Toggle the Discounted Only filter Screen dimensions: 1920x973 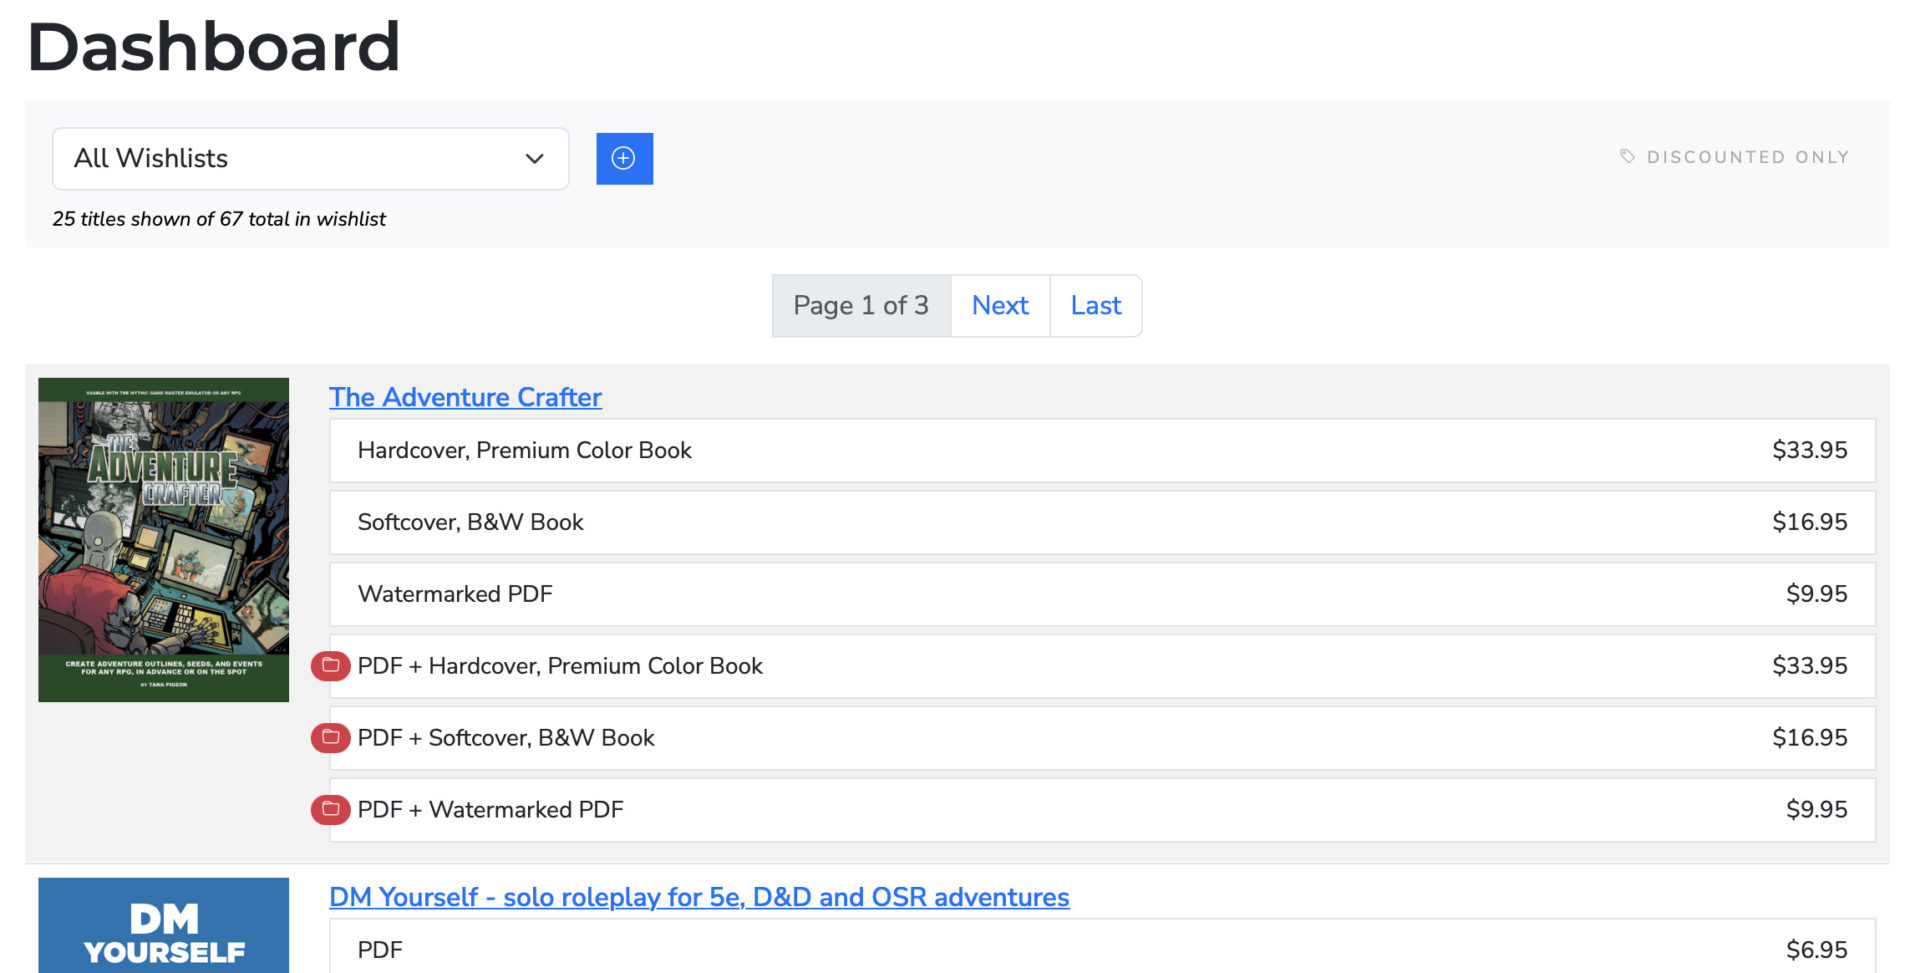click(x=1734, y=157)
